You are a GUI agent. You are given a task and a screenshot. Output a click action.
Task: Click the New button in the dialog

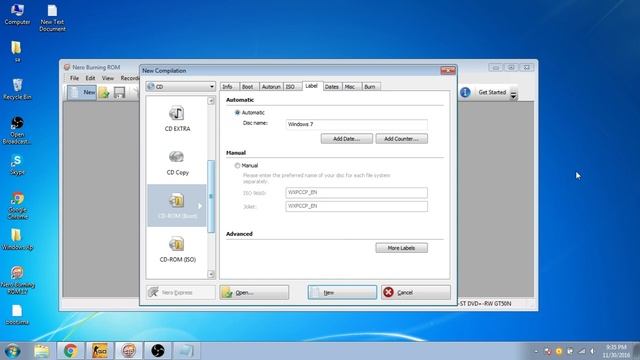[x=342, y=292]
